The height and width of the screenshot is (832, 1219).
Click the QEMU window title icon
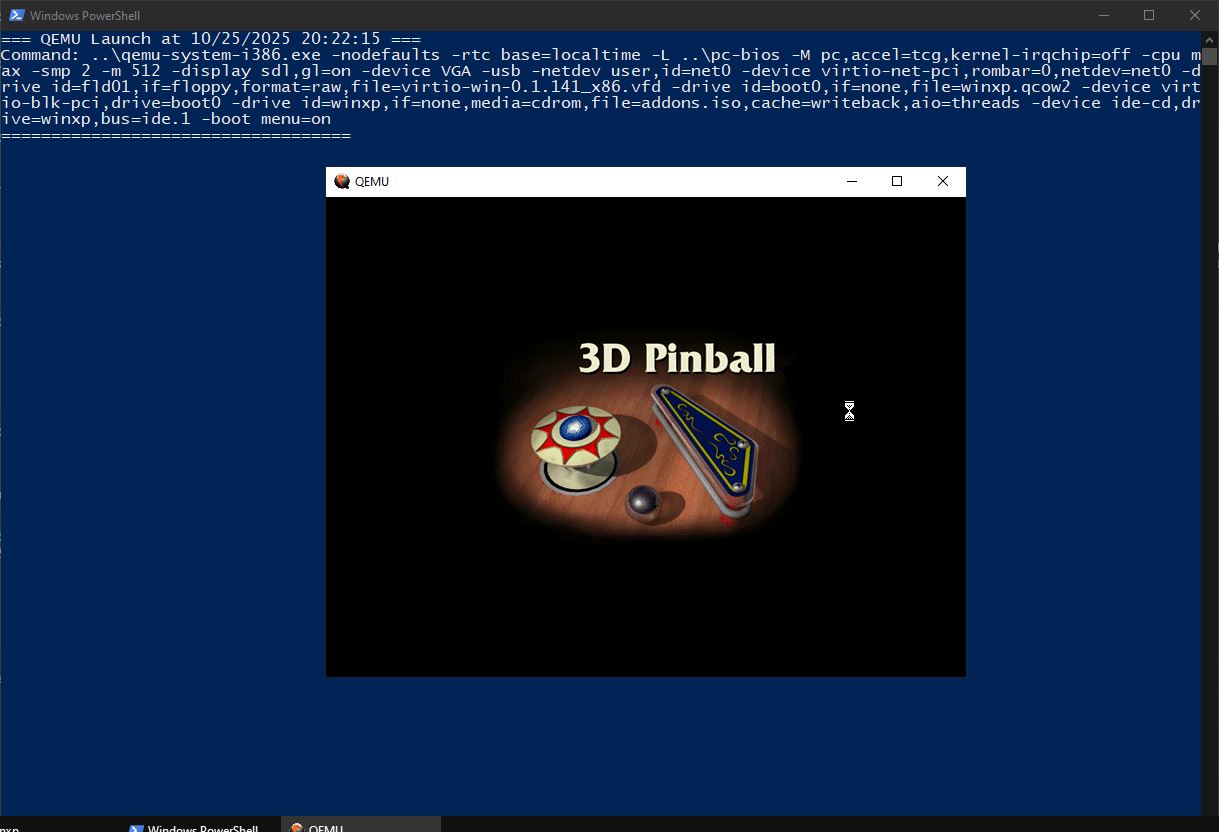[x=342, y=181]
